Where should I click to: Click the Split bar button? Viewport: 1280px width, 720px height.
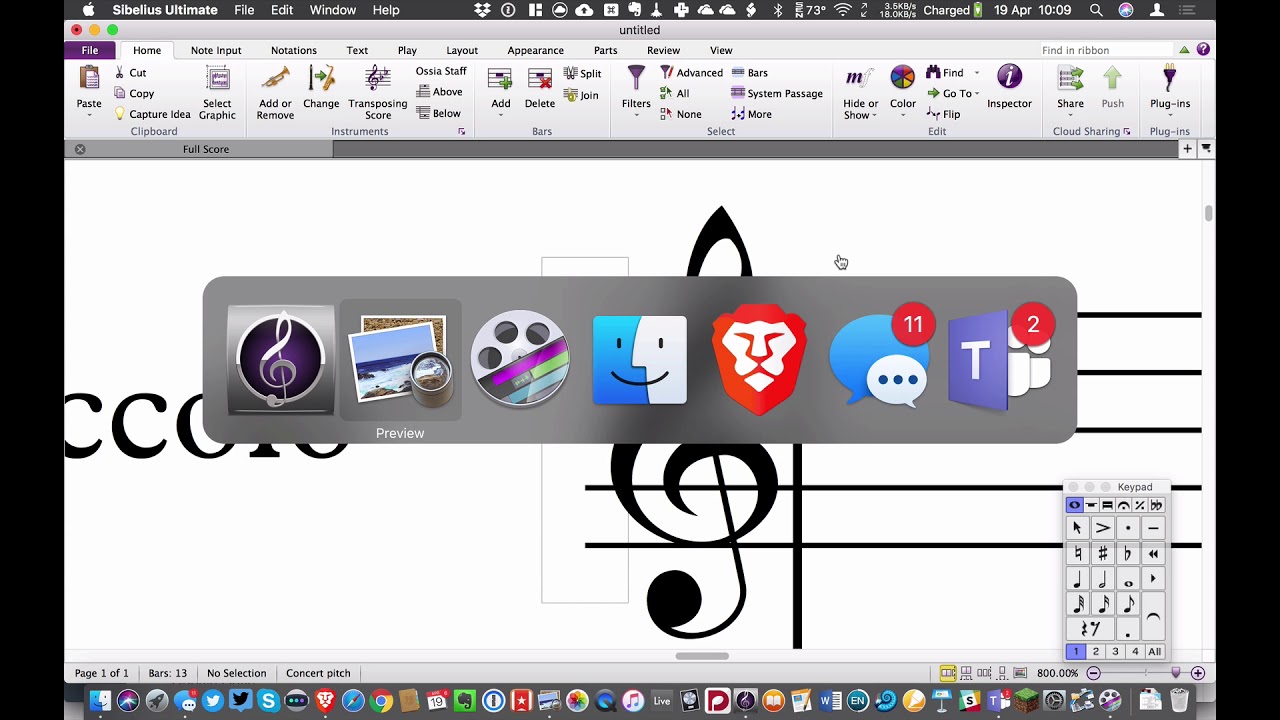[582, 73]
